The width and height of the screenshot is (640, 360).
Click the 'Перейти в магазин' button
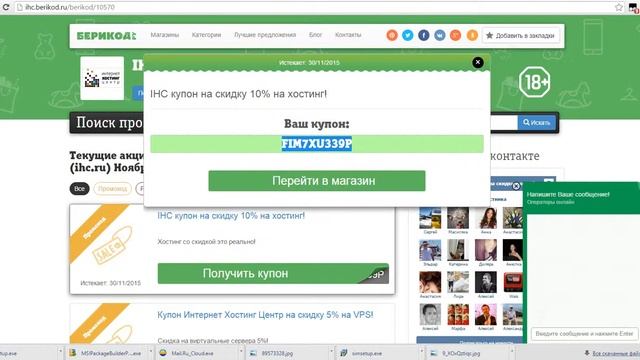[x=317, y=181]
